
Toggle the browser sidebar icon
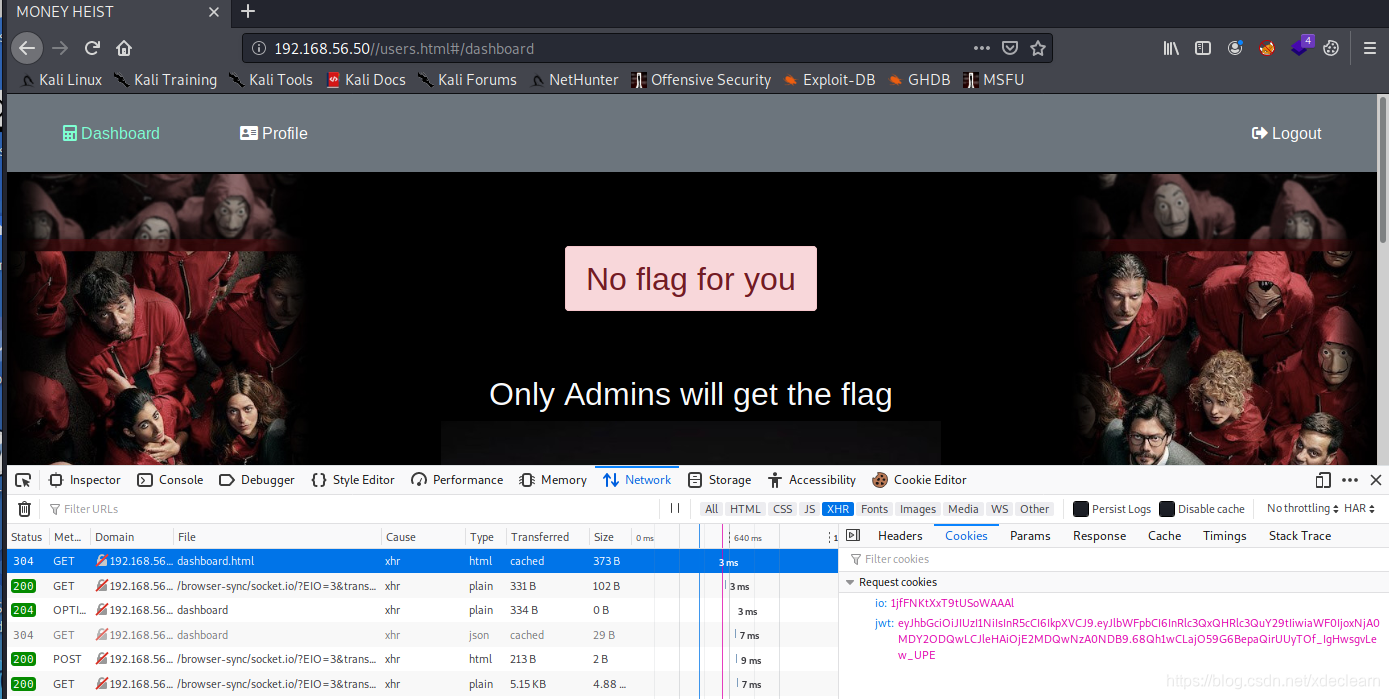(1203, 48)
